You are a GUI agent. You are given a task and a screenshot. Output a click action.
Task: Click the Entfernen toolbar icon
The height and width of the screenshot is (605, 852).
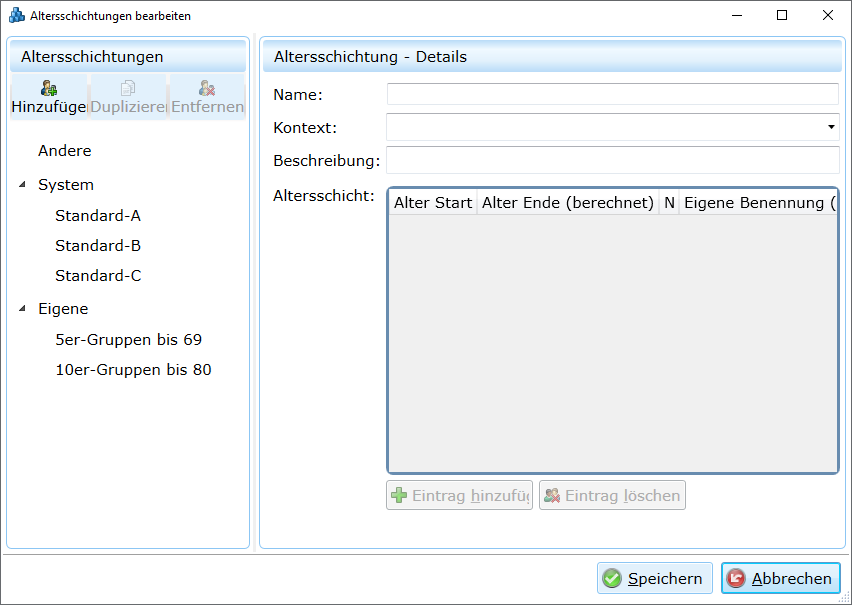click(x=207, y=88)
